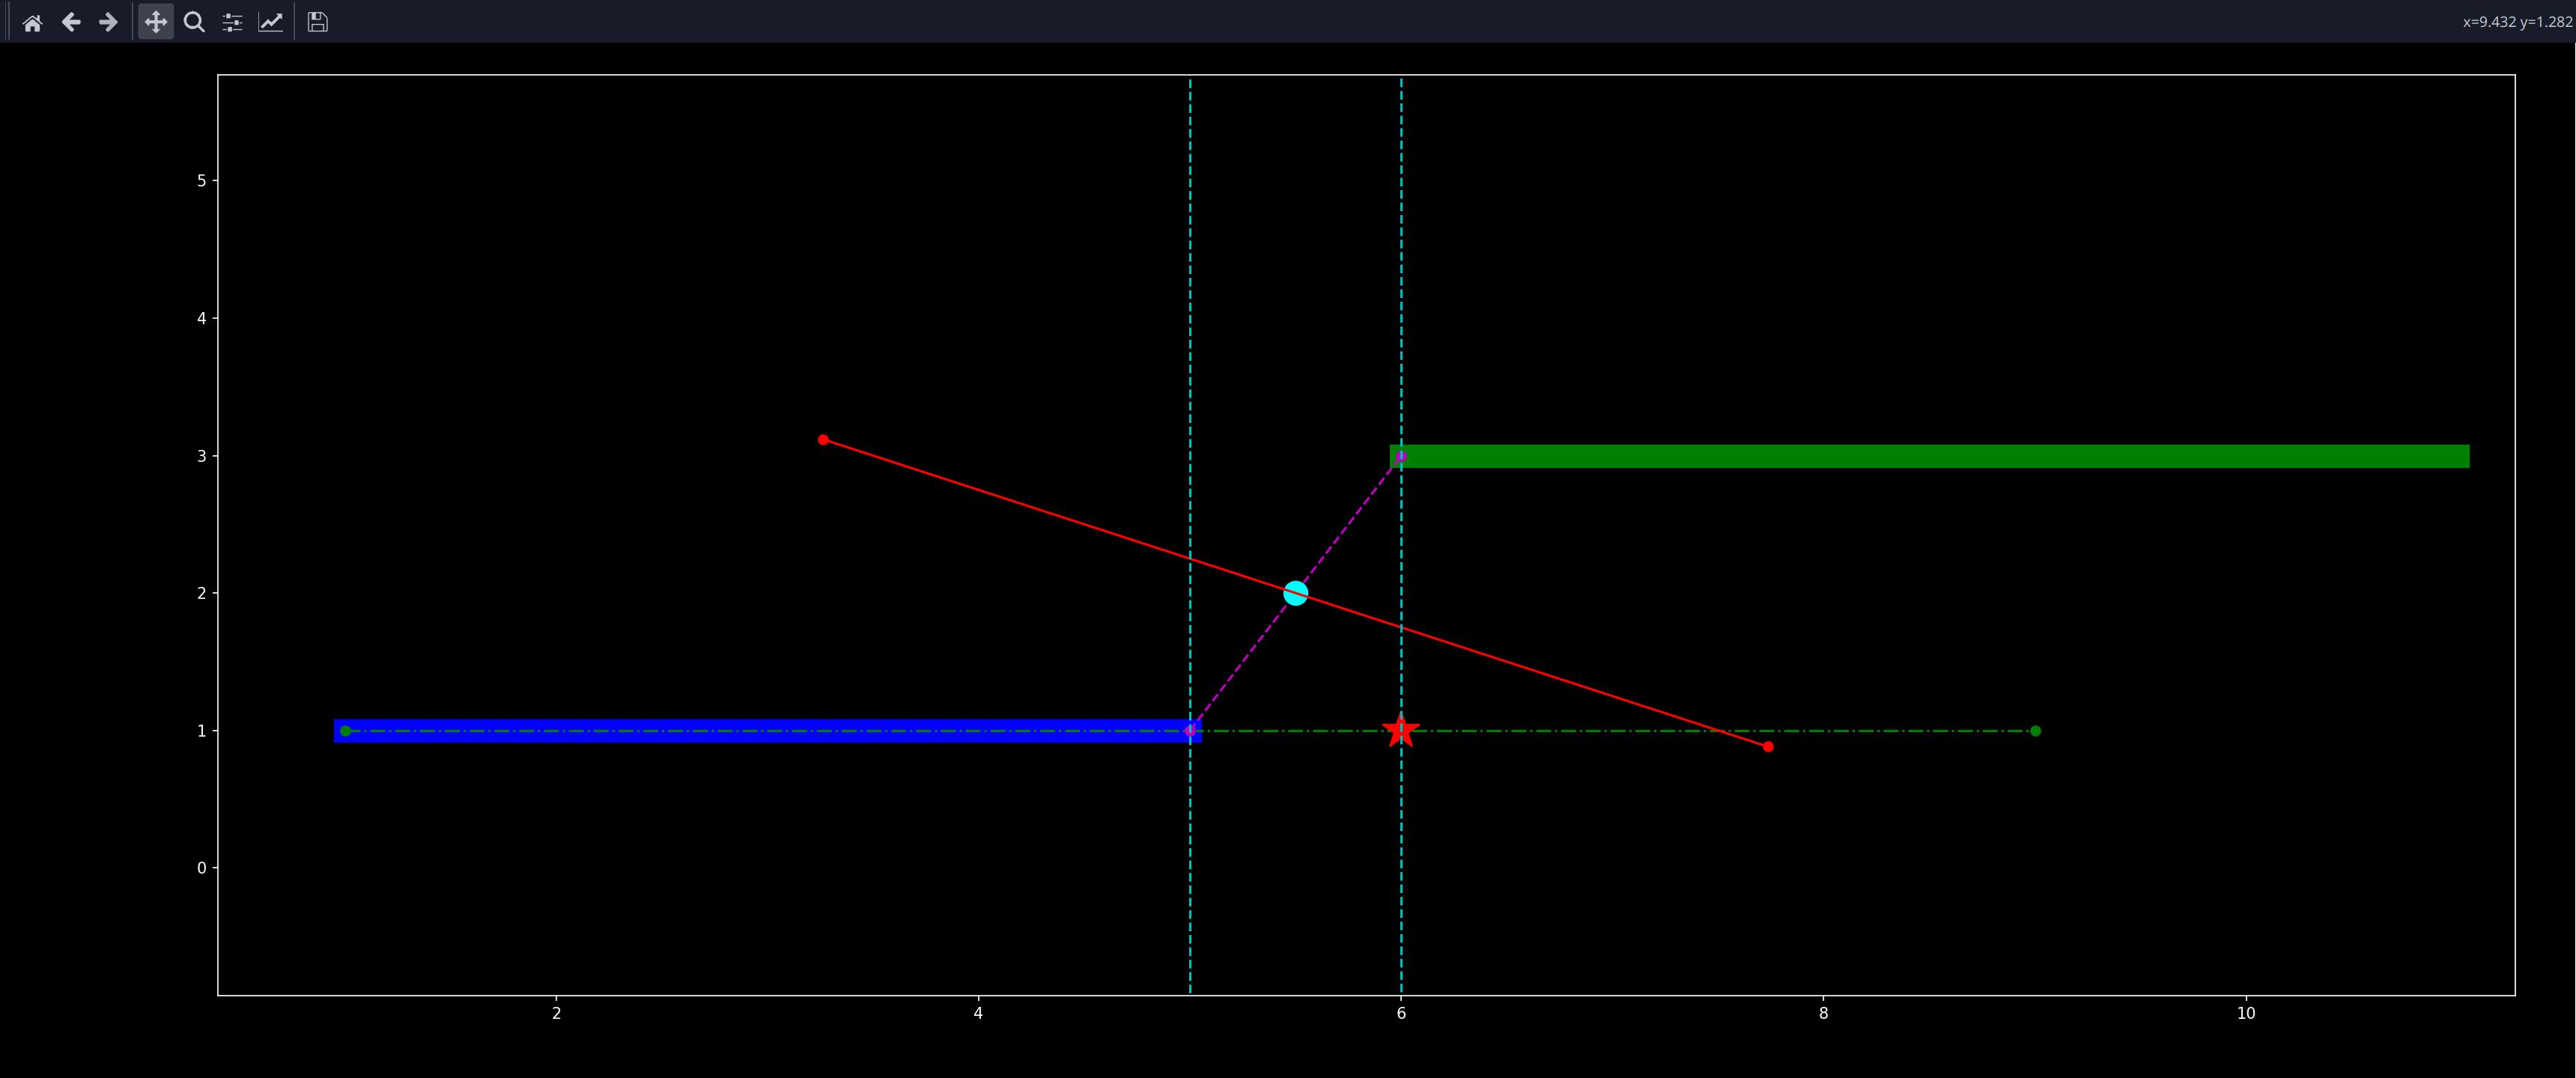Click the y-axis tick label 0
Image resolution: width=2576 pixels, height=1078 pixels.
pos(202,868)
